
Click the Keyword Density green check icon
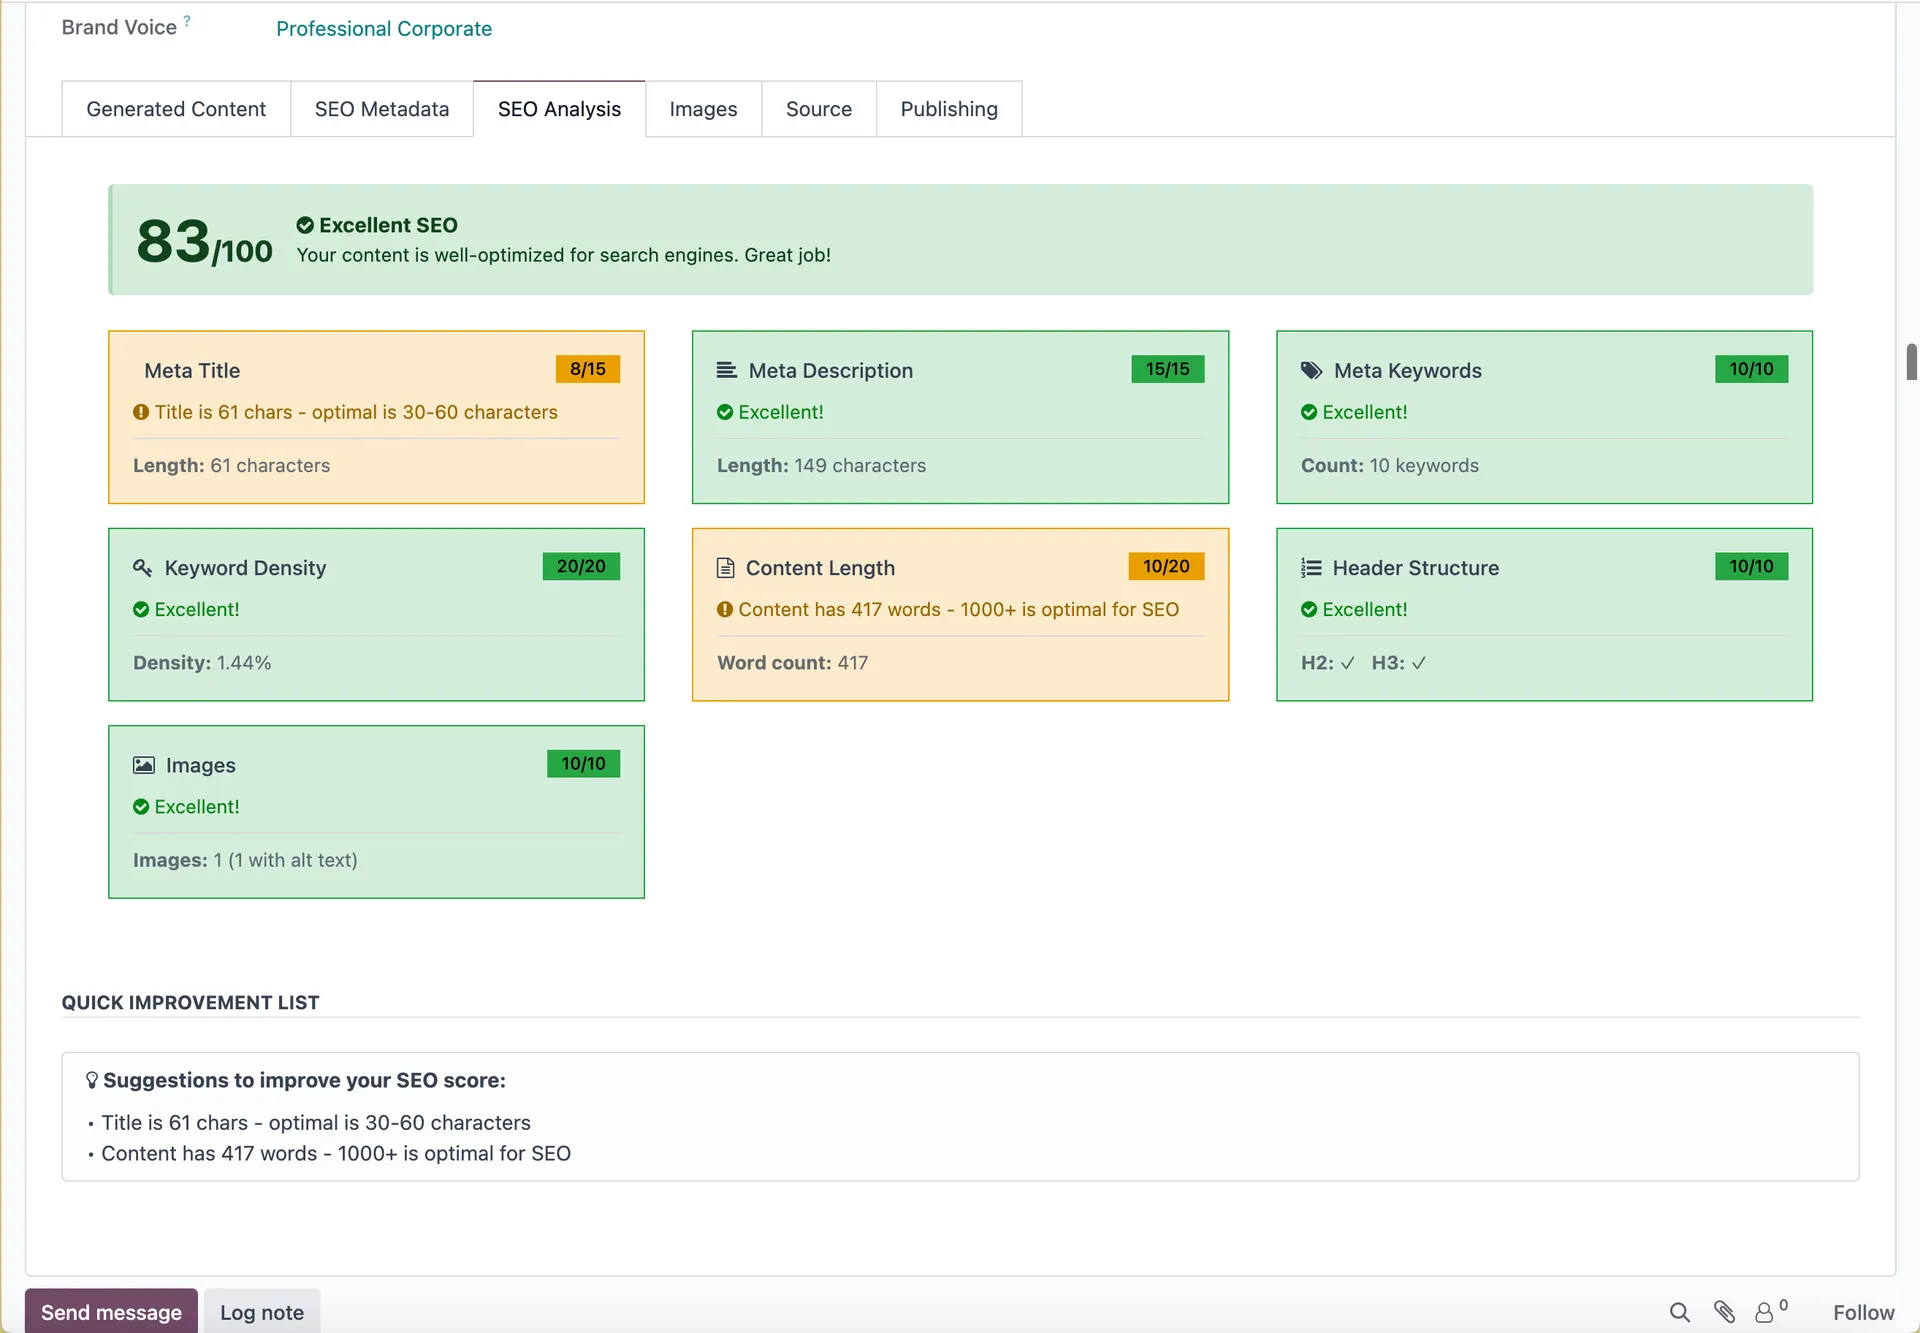141,609
